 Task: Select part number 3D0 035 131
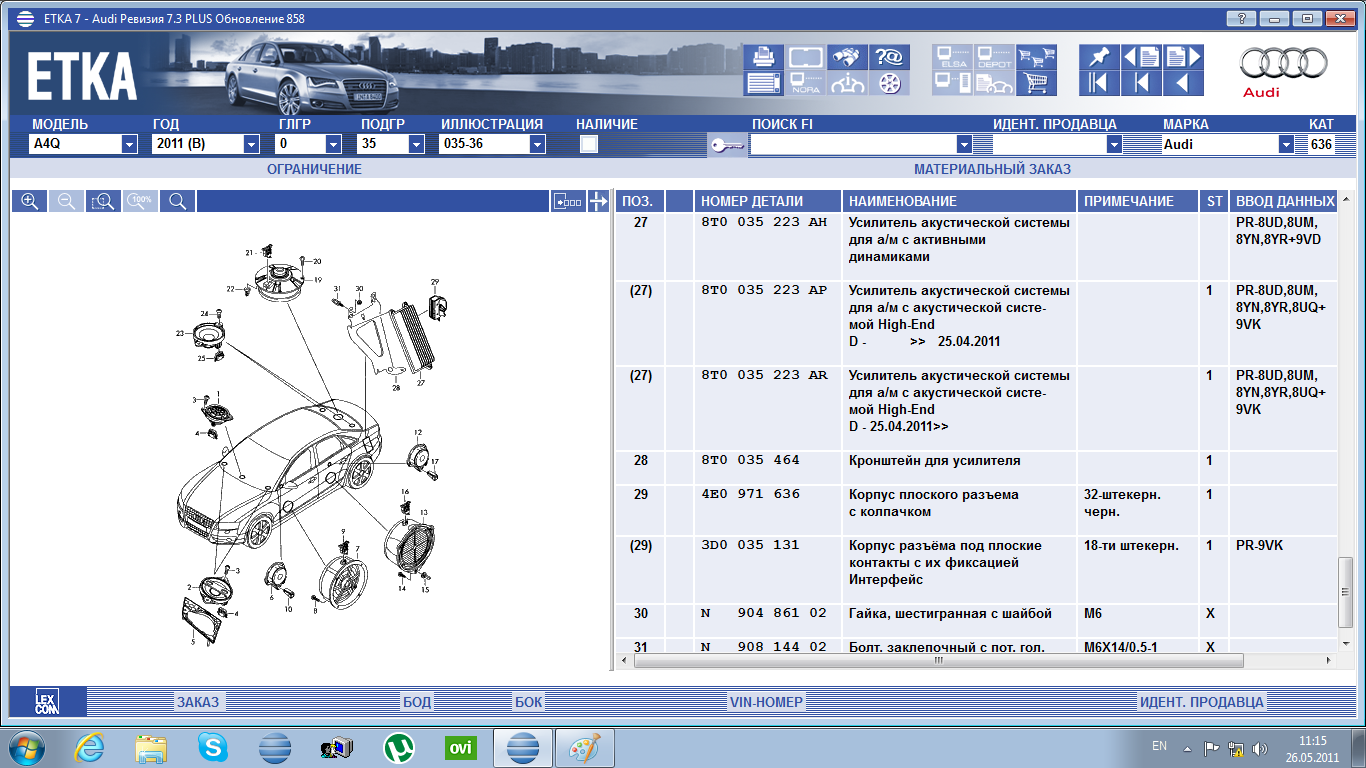[x=750, y=545]
